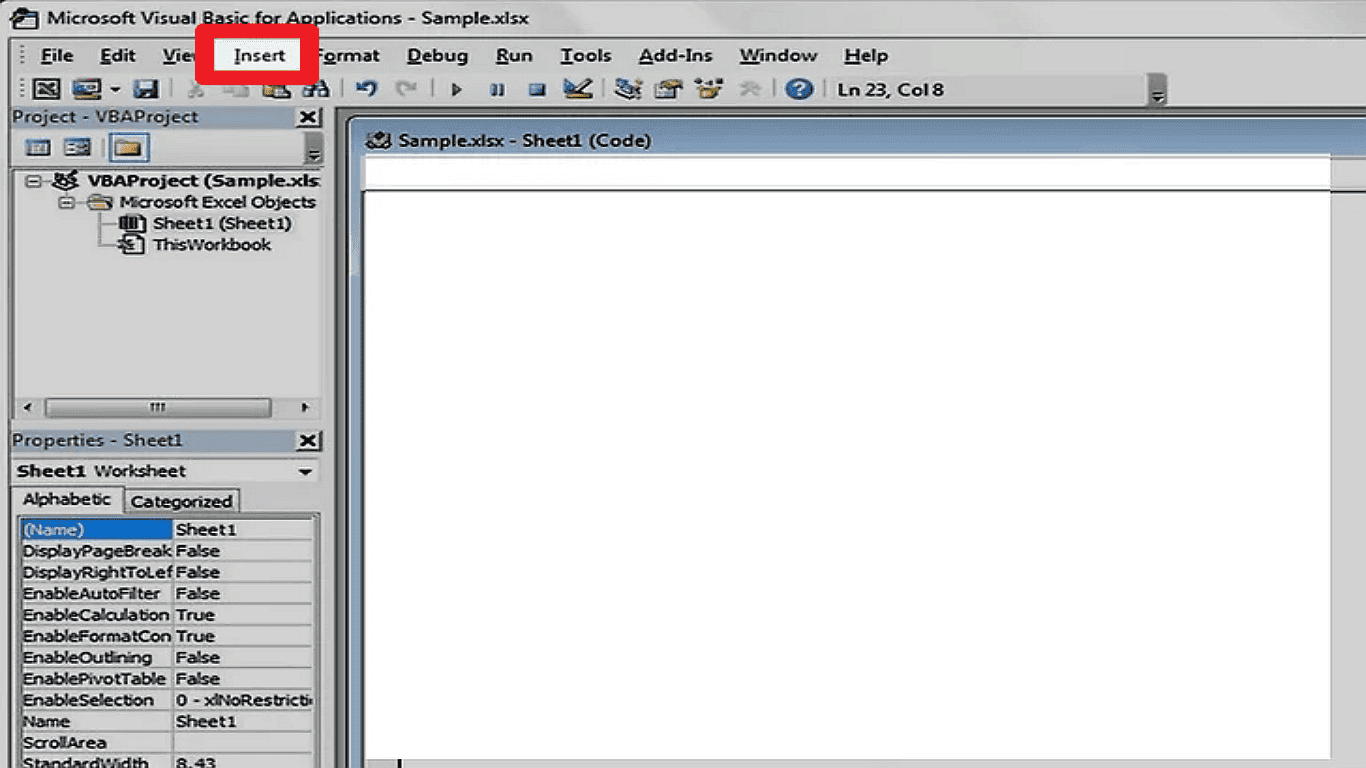Toggle Folders icon in Project panel
The width and height of the screenshot is (1366, 768).
[128, 148]
